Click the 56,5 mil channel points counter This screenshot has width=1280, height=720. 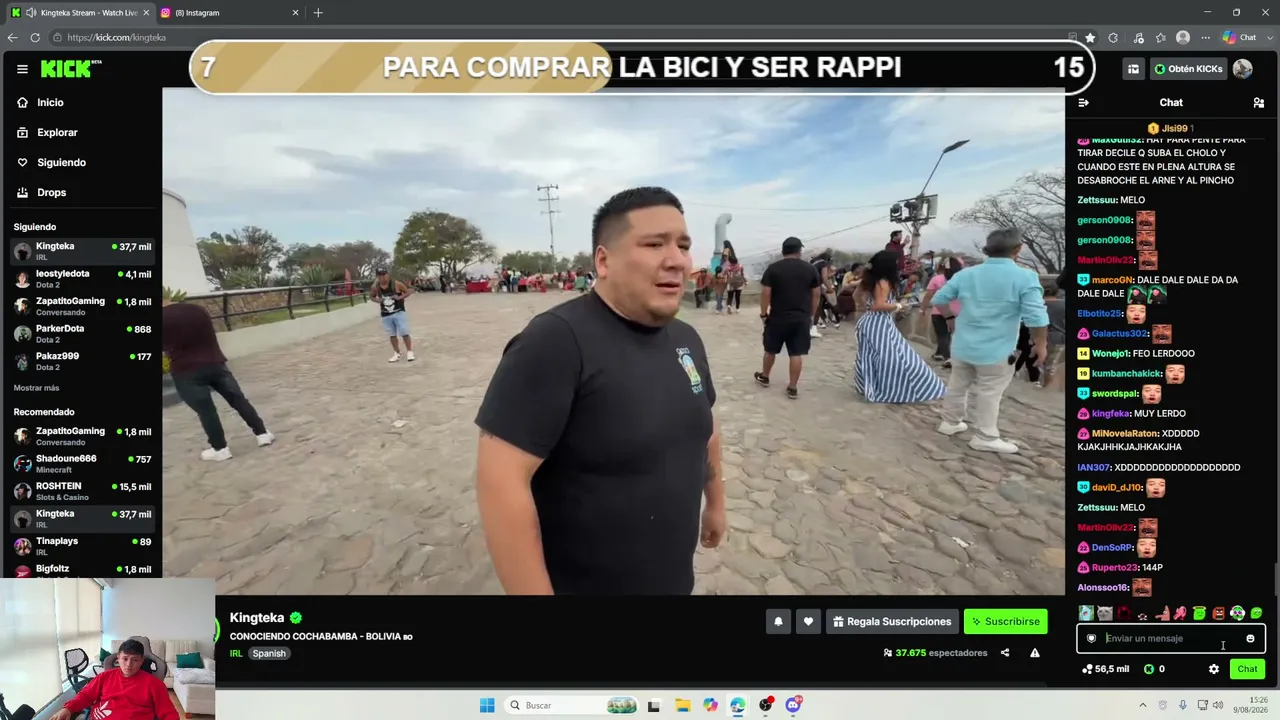(x=1105, y=669)
